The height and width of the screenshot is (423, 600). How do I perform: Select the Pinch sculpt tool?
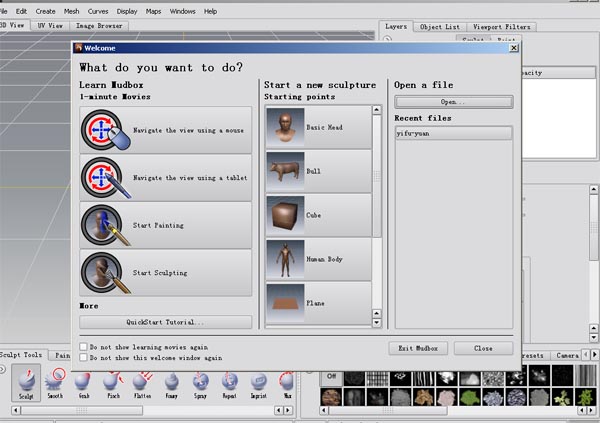coord(113,384)
